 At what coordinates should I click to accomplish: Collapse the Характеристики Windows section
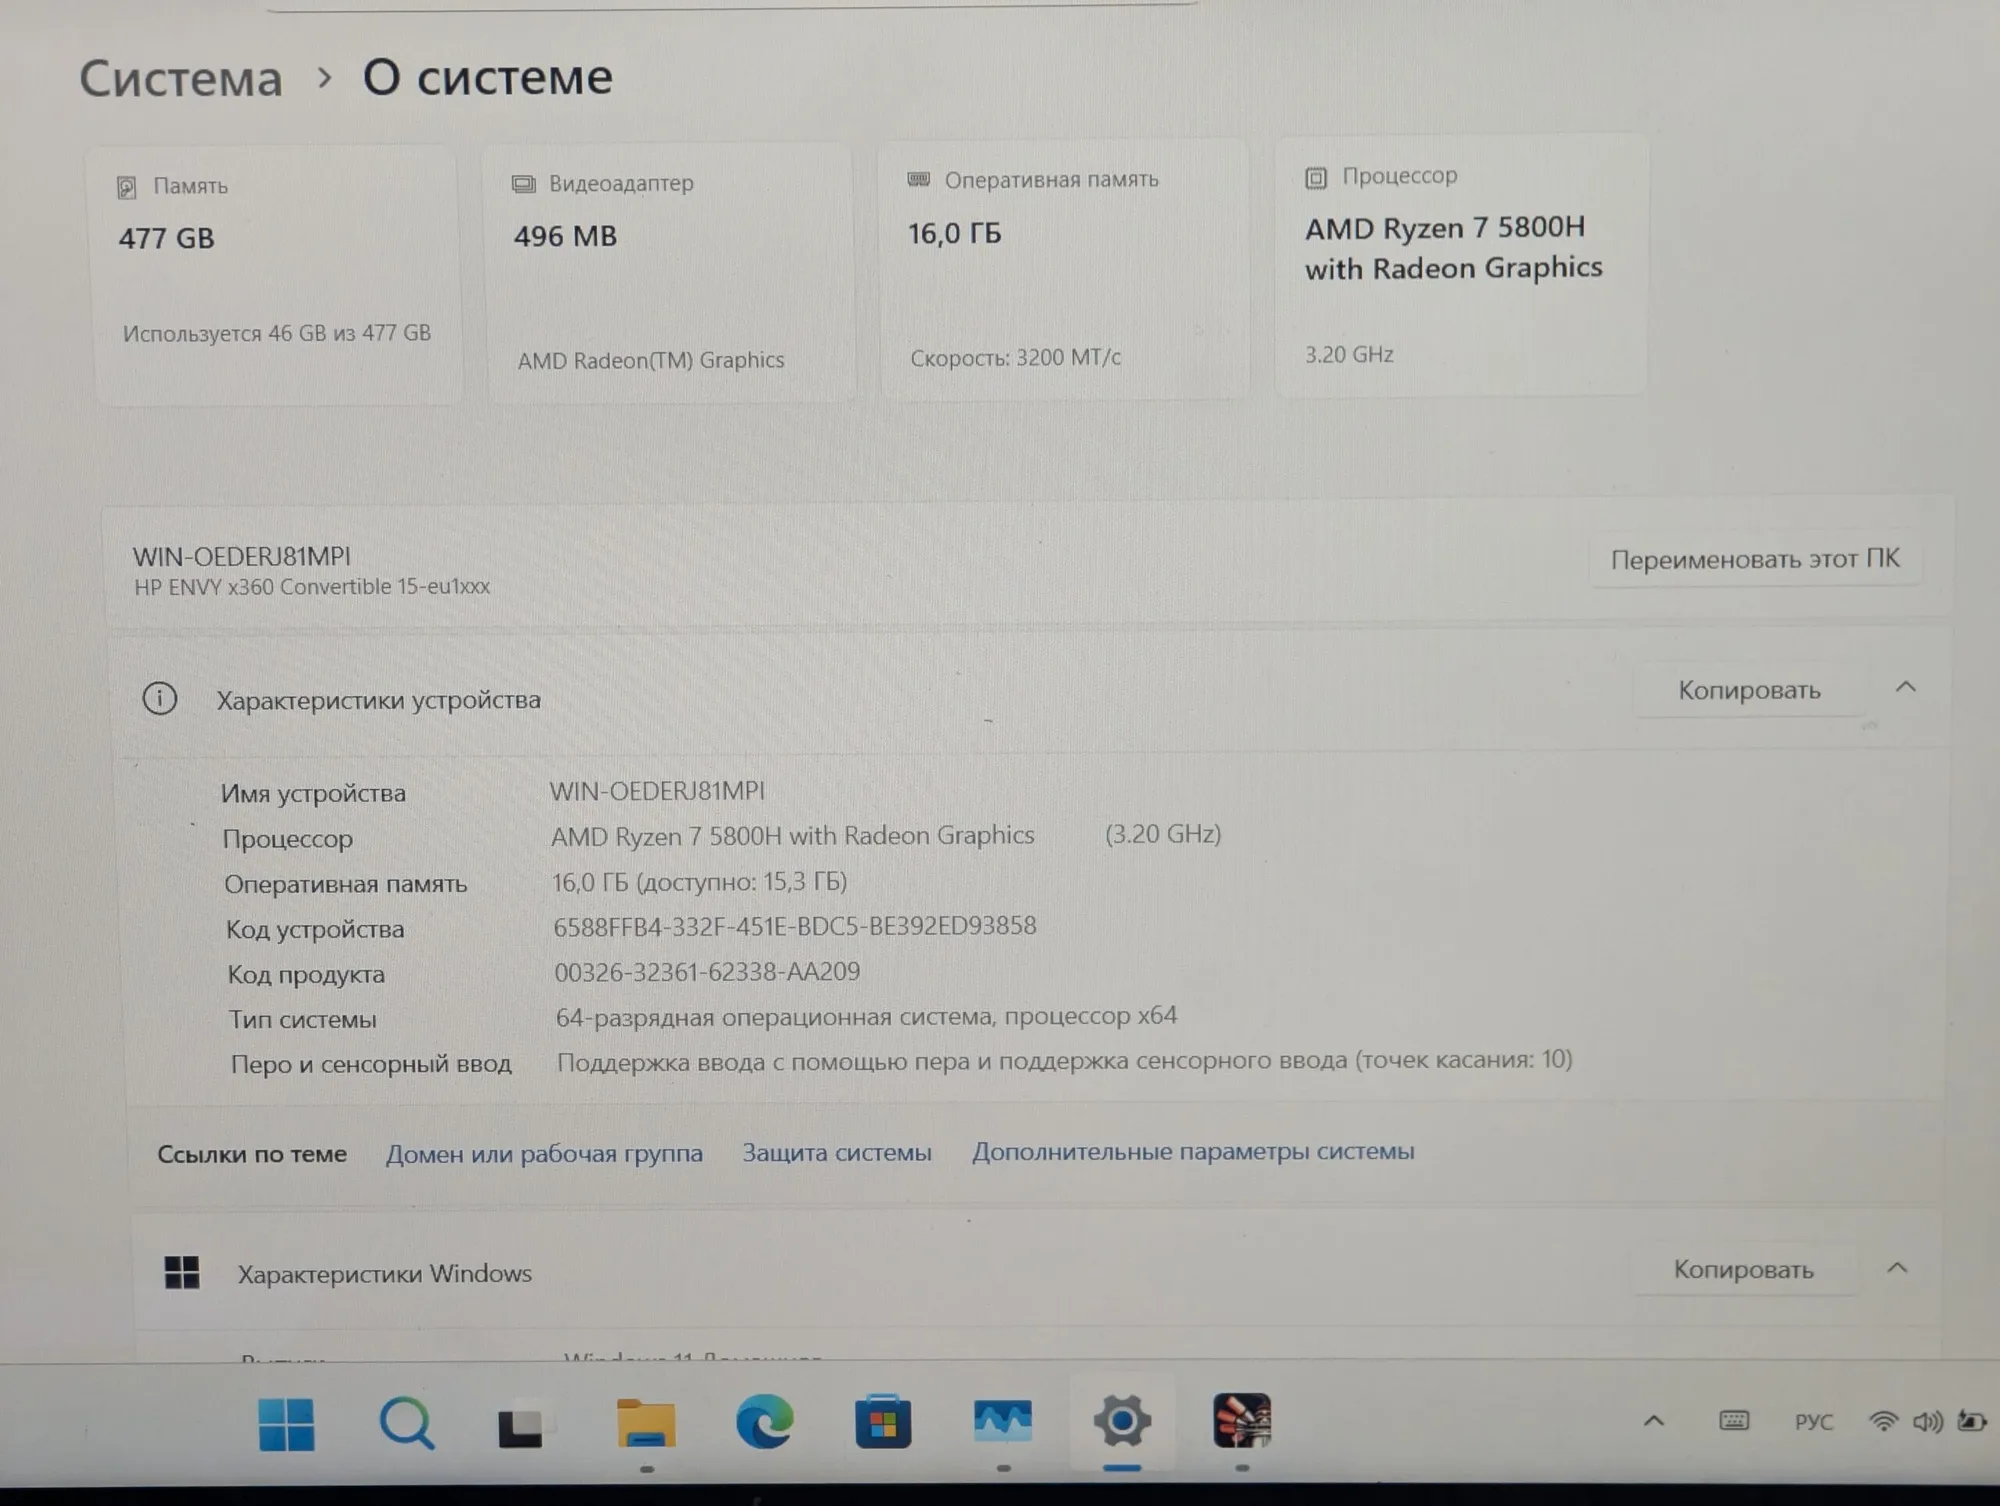tap(1898, 1268)
